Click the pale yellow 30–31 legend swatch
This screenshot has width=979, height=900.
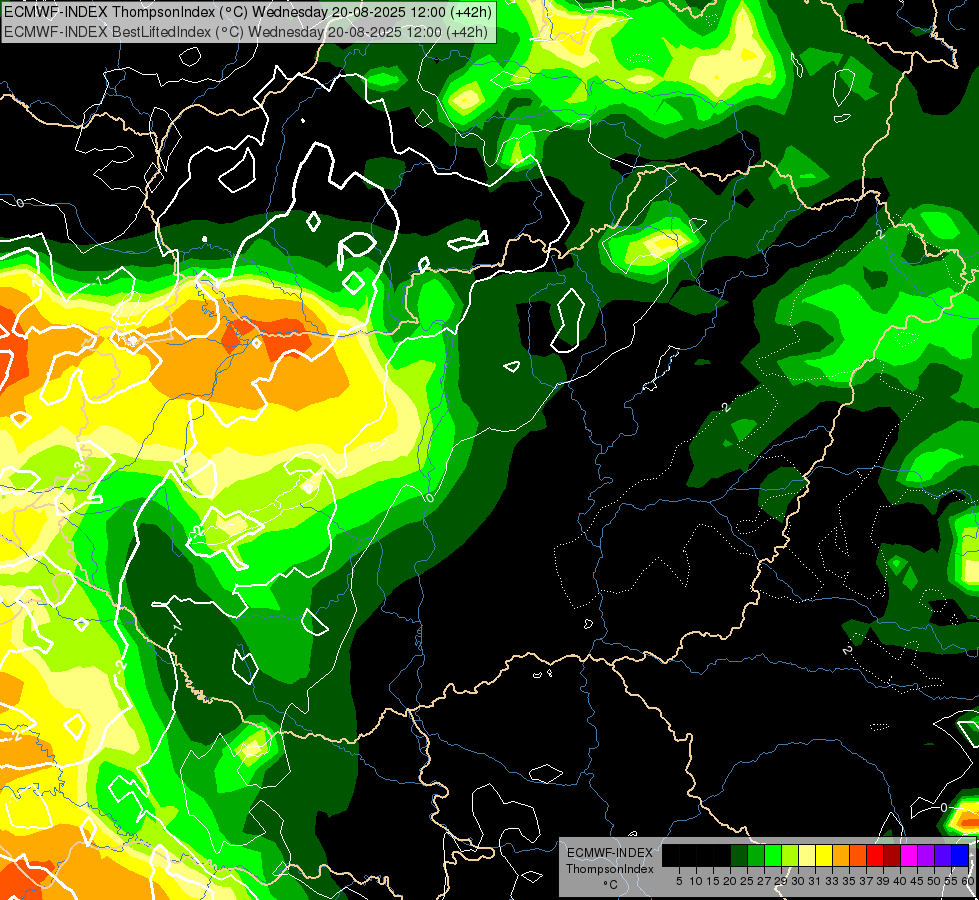tap(807, 855)
